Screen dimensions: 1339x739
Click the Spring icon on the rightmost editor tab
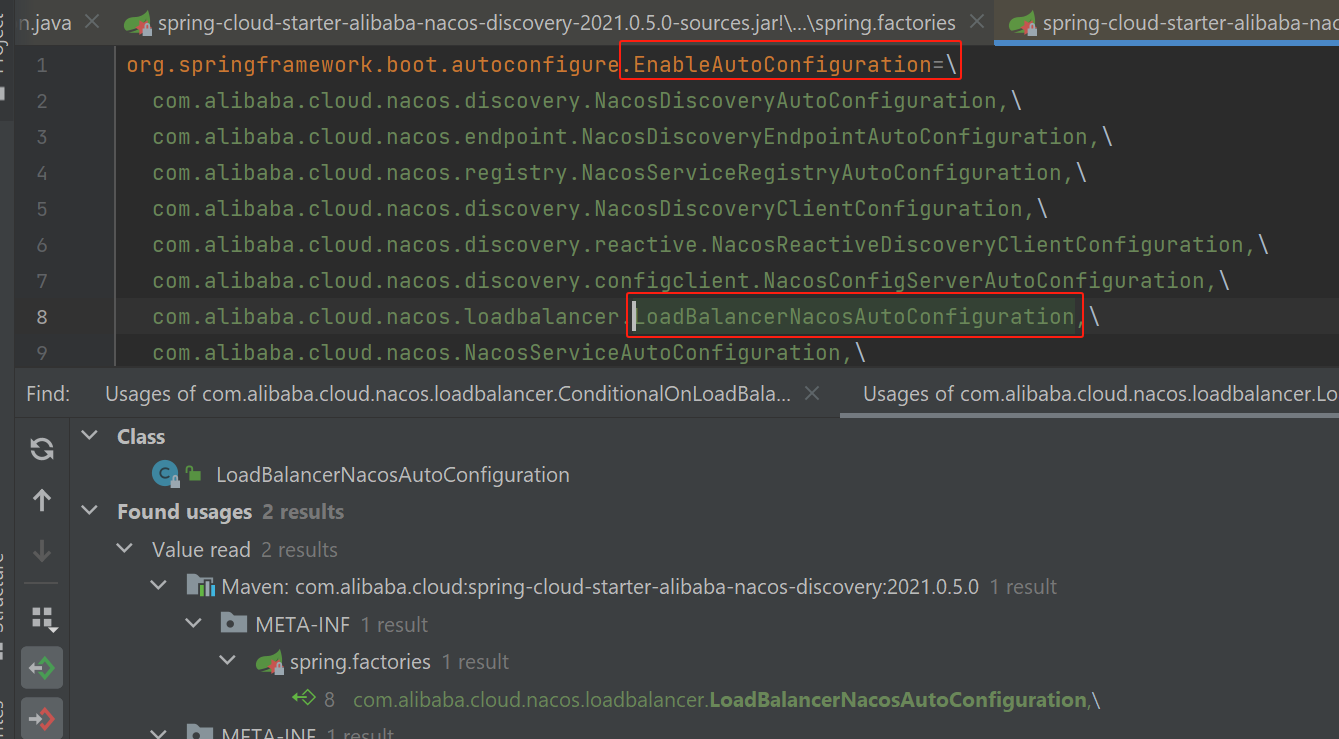pyautogui.click(x=1023, y=23)
